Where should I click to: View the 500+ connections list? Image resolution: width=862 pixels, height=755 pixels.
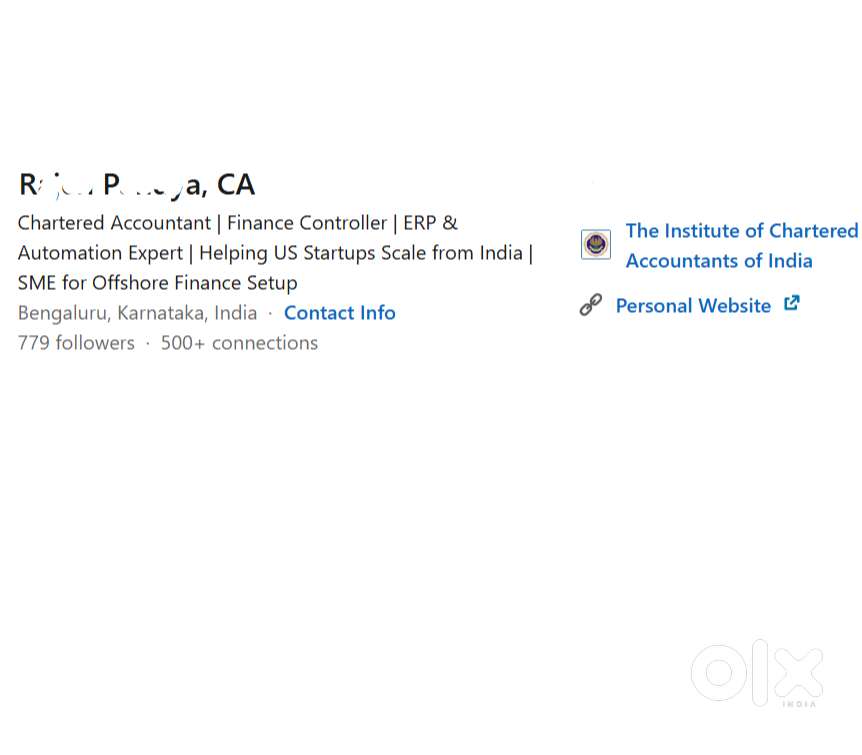point(239,342)
